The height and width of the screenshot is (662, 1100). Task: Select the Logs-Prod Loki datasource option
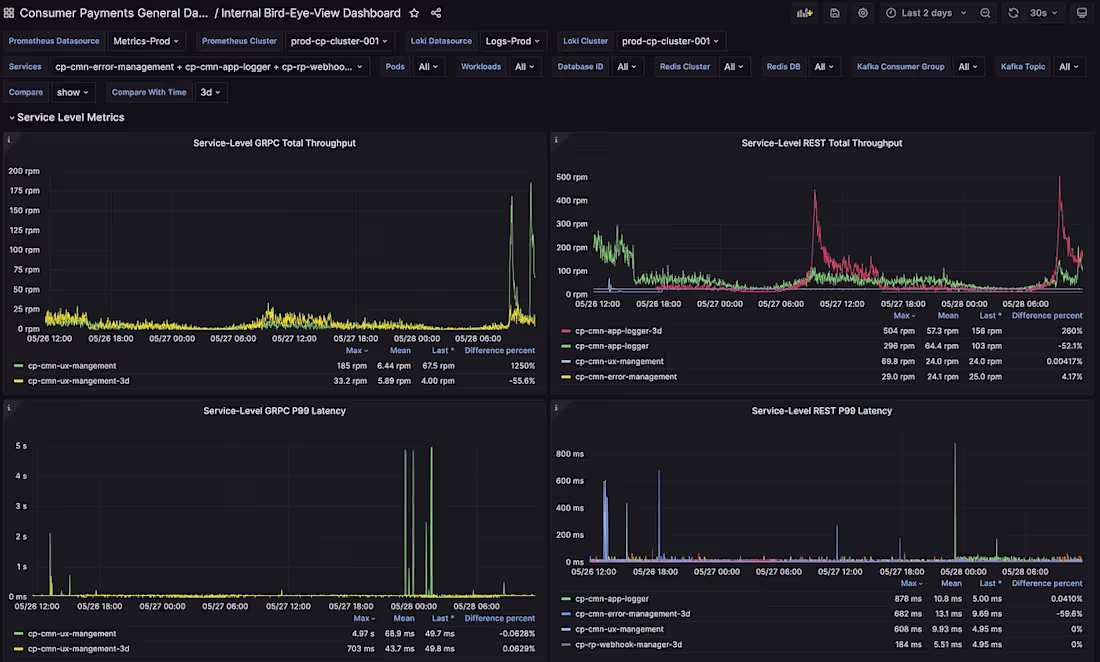(x=512, y=41)
